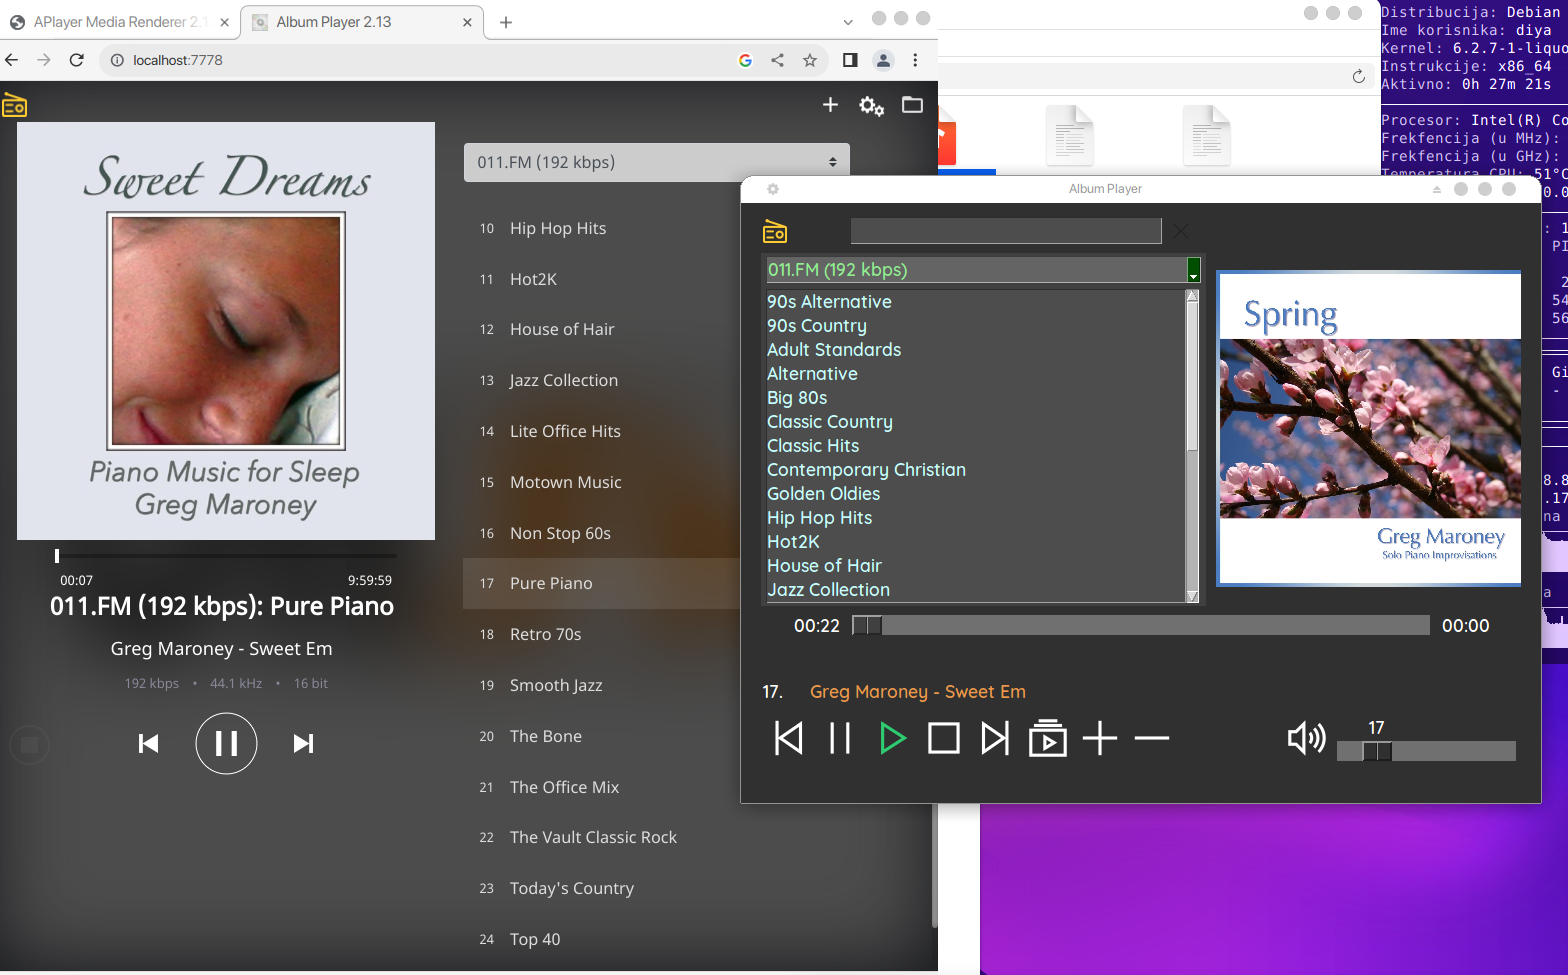Skip to previous track in web player
1568x975 pixels.
(149, 743)
